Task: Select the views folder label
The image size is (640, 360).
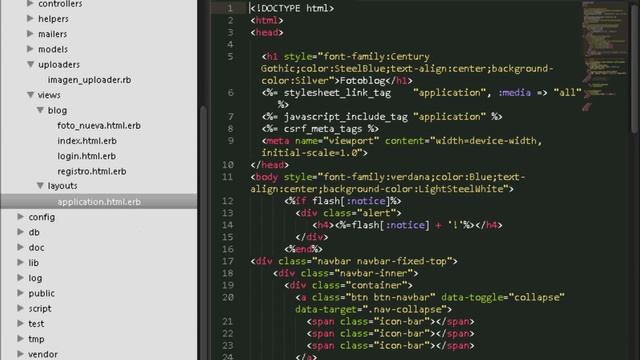Action: coord(49,95)
